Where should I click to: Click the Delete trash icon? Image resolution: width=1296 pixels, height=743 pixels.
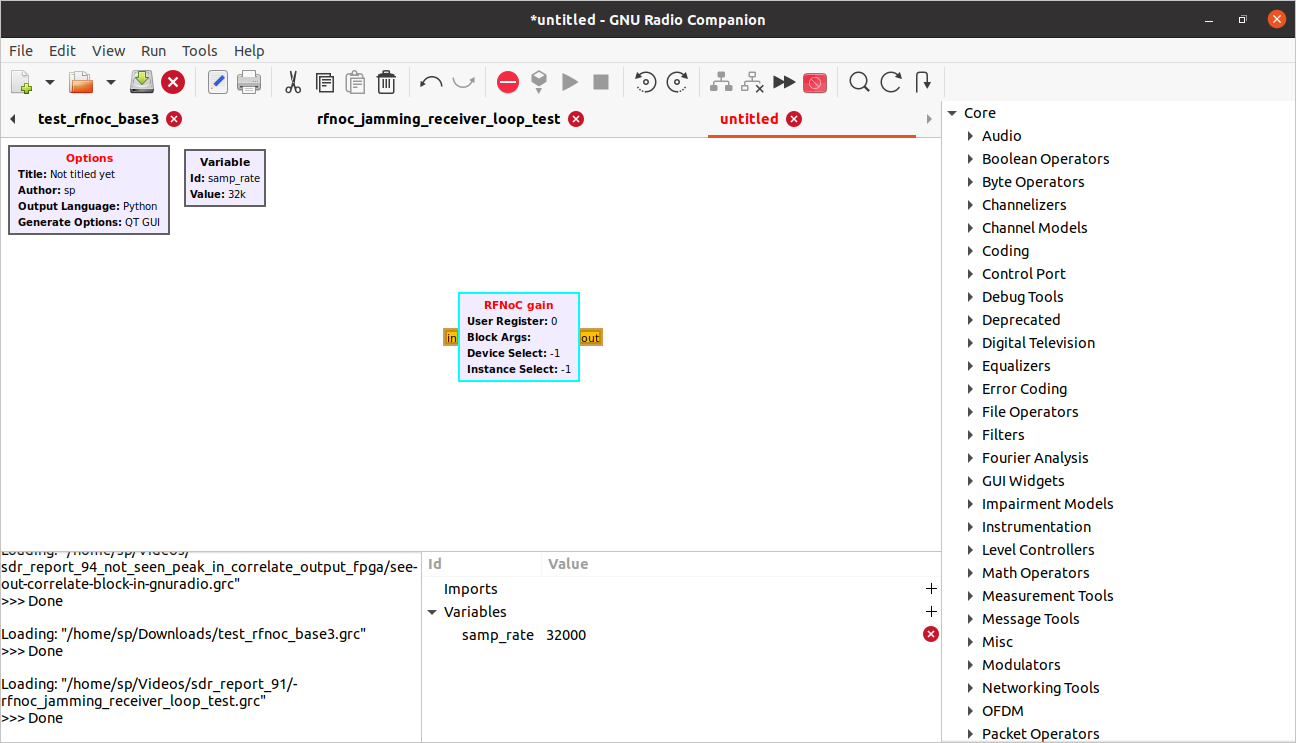(x=387, y=82)
